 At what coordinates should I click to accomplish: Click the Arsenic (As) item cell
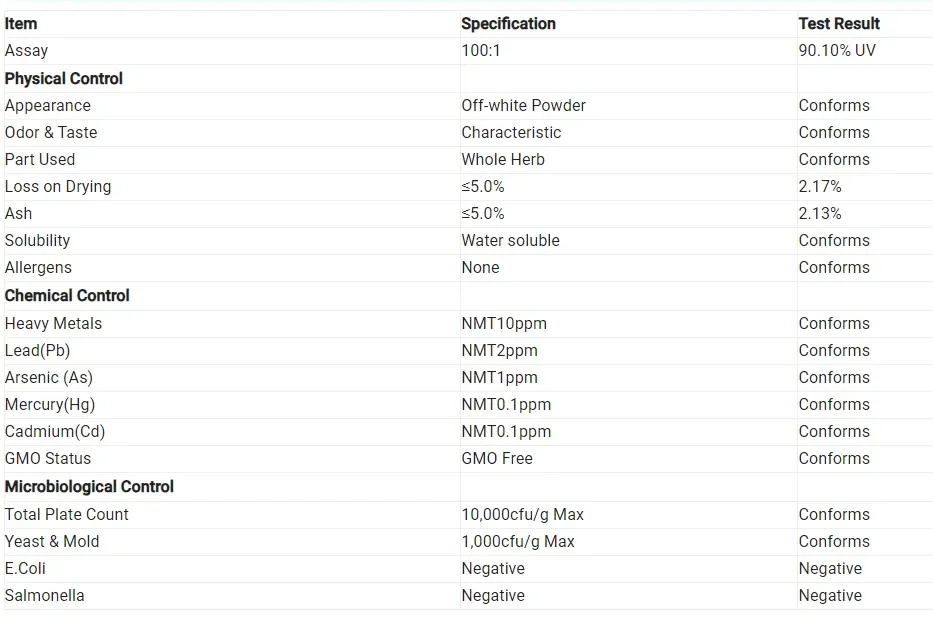49,377
